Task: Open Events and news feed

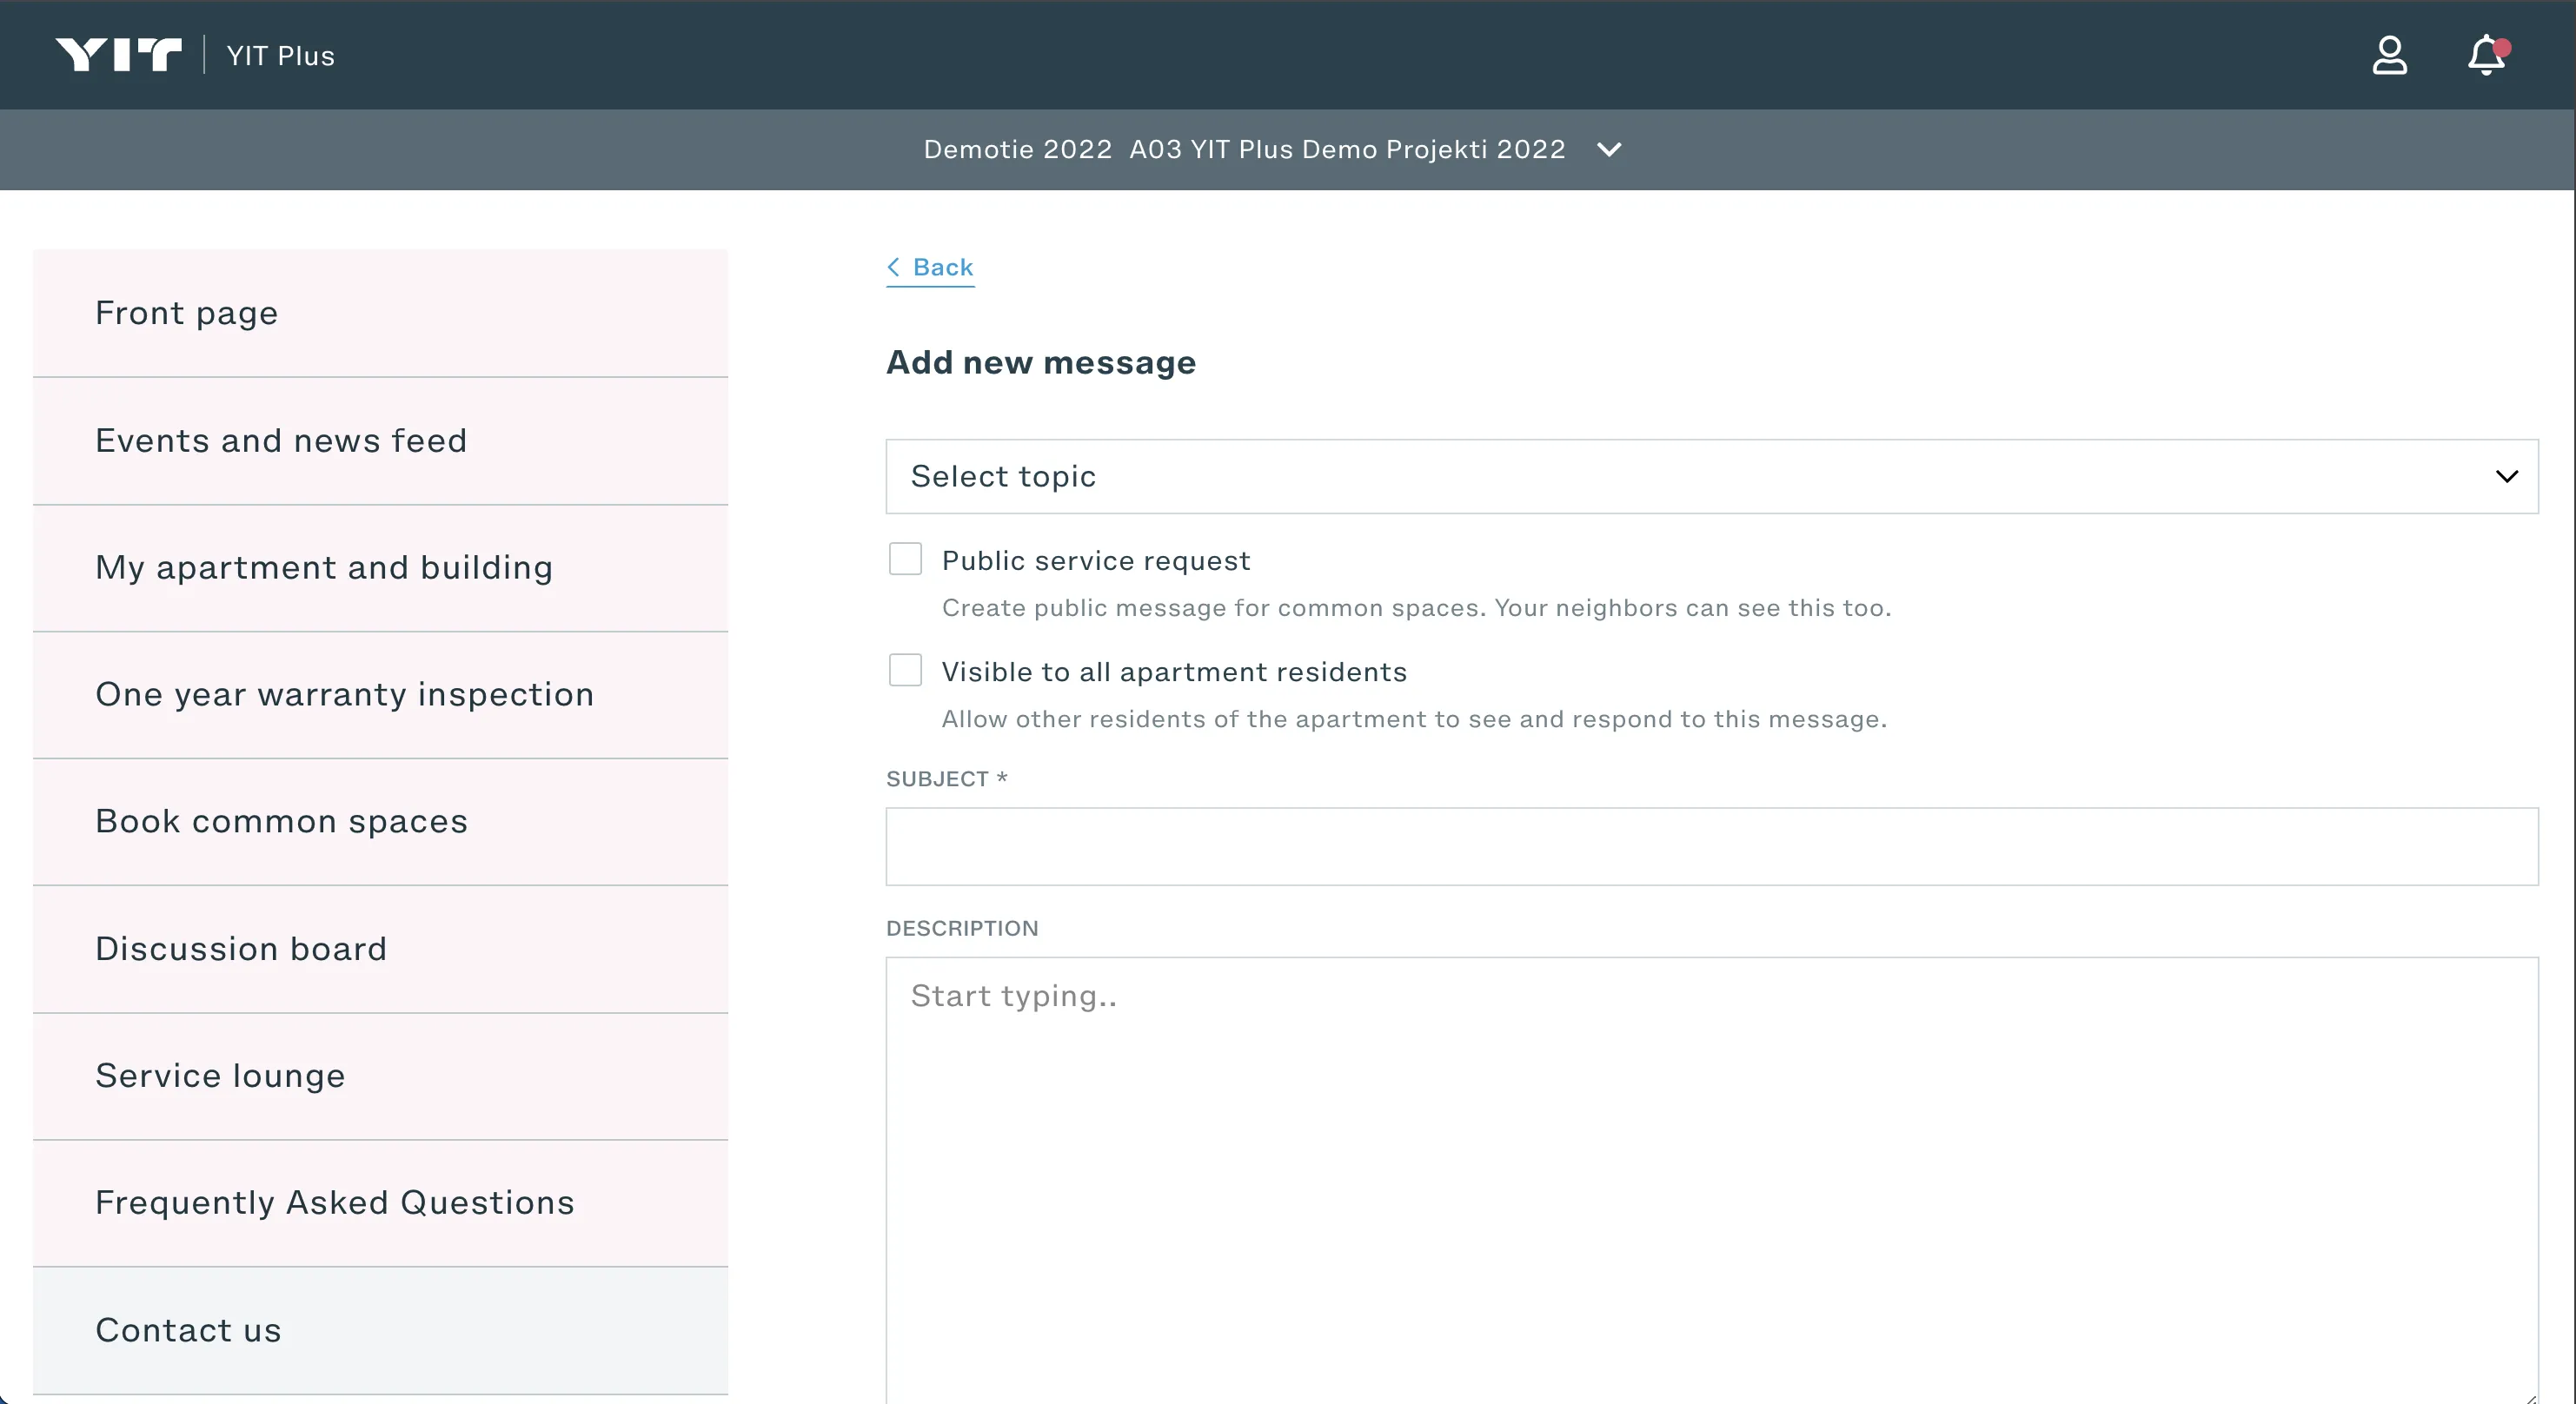Action: tap(380, 441)
